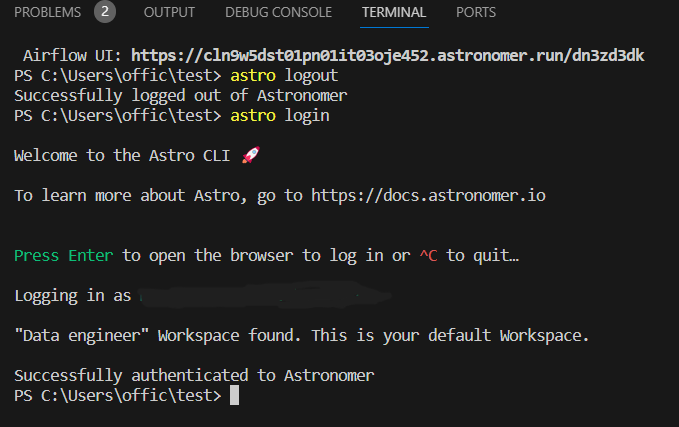Click Successfully authenticated to Astronomer line
The width and height of the screenshot is (679, 427).
pos(194,375)
